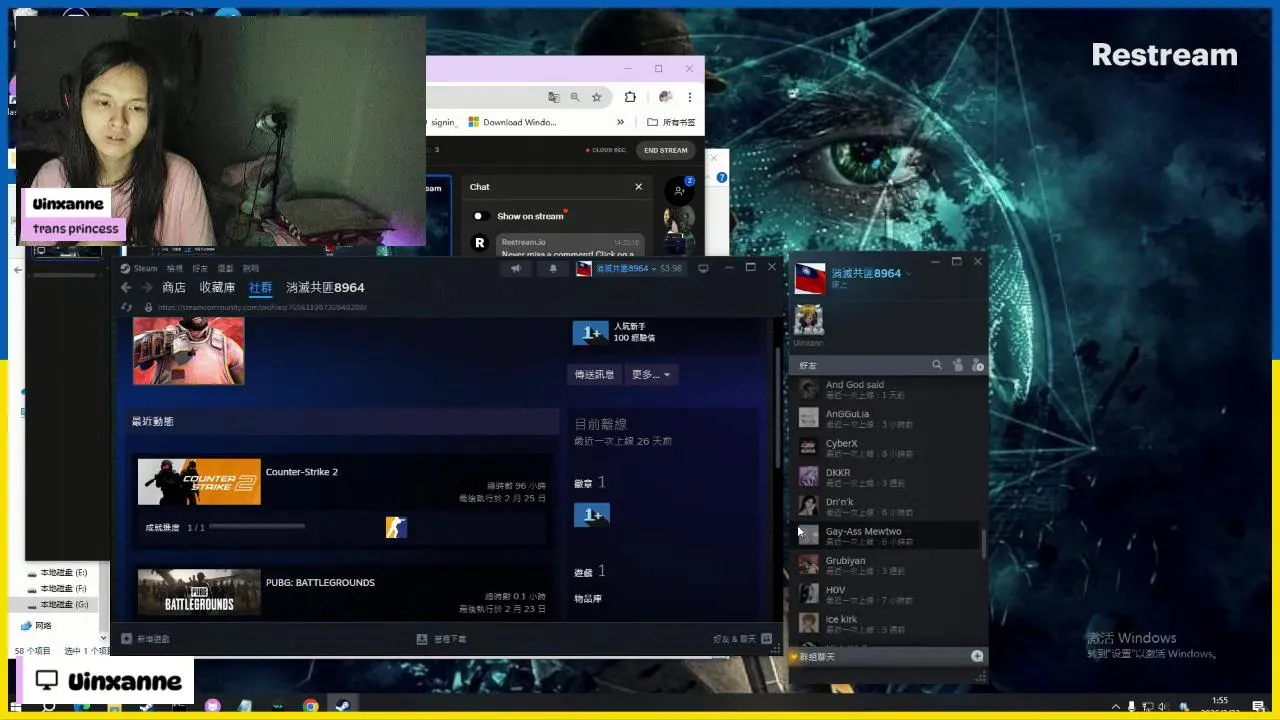This screenshot has width=1280, height=720.
Task: Go back with the Steam back arrow
Action: (126, 287)
